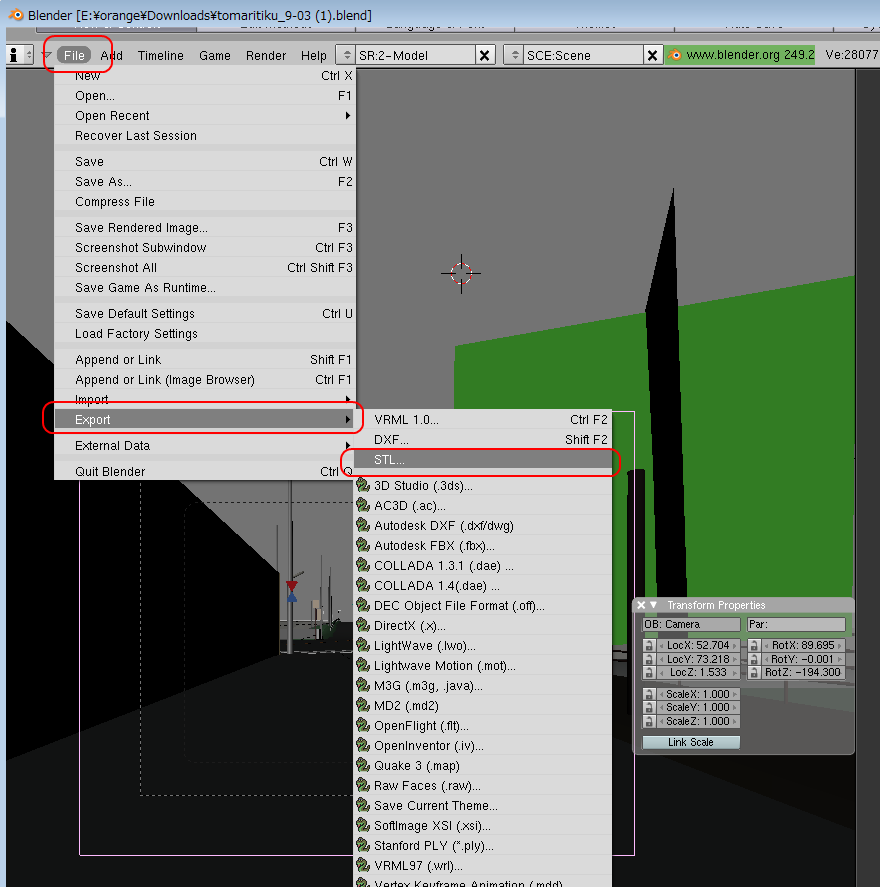Toggle the ScaleY lock
The width and height of the screenshot is (880, 887).
[649, 708]
